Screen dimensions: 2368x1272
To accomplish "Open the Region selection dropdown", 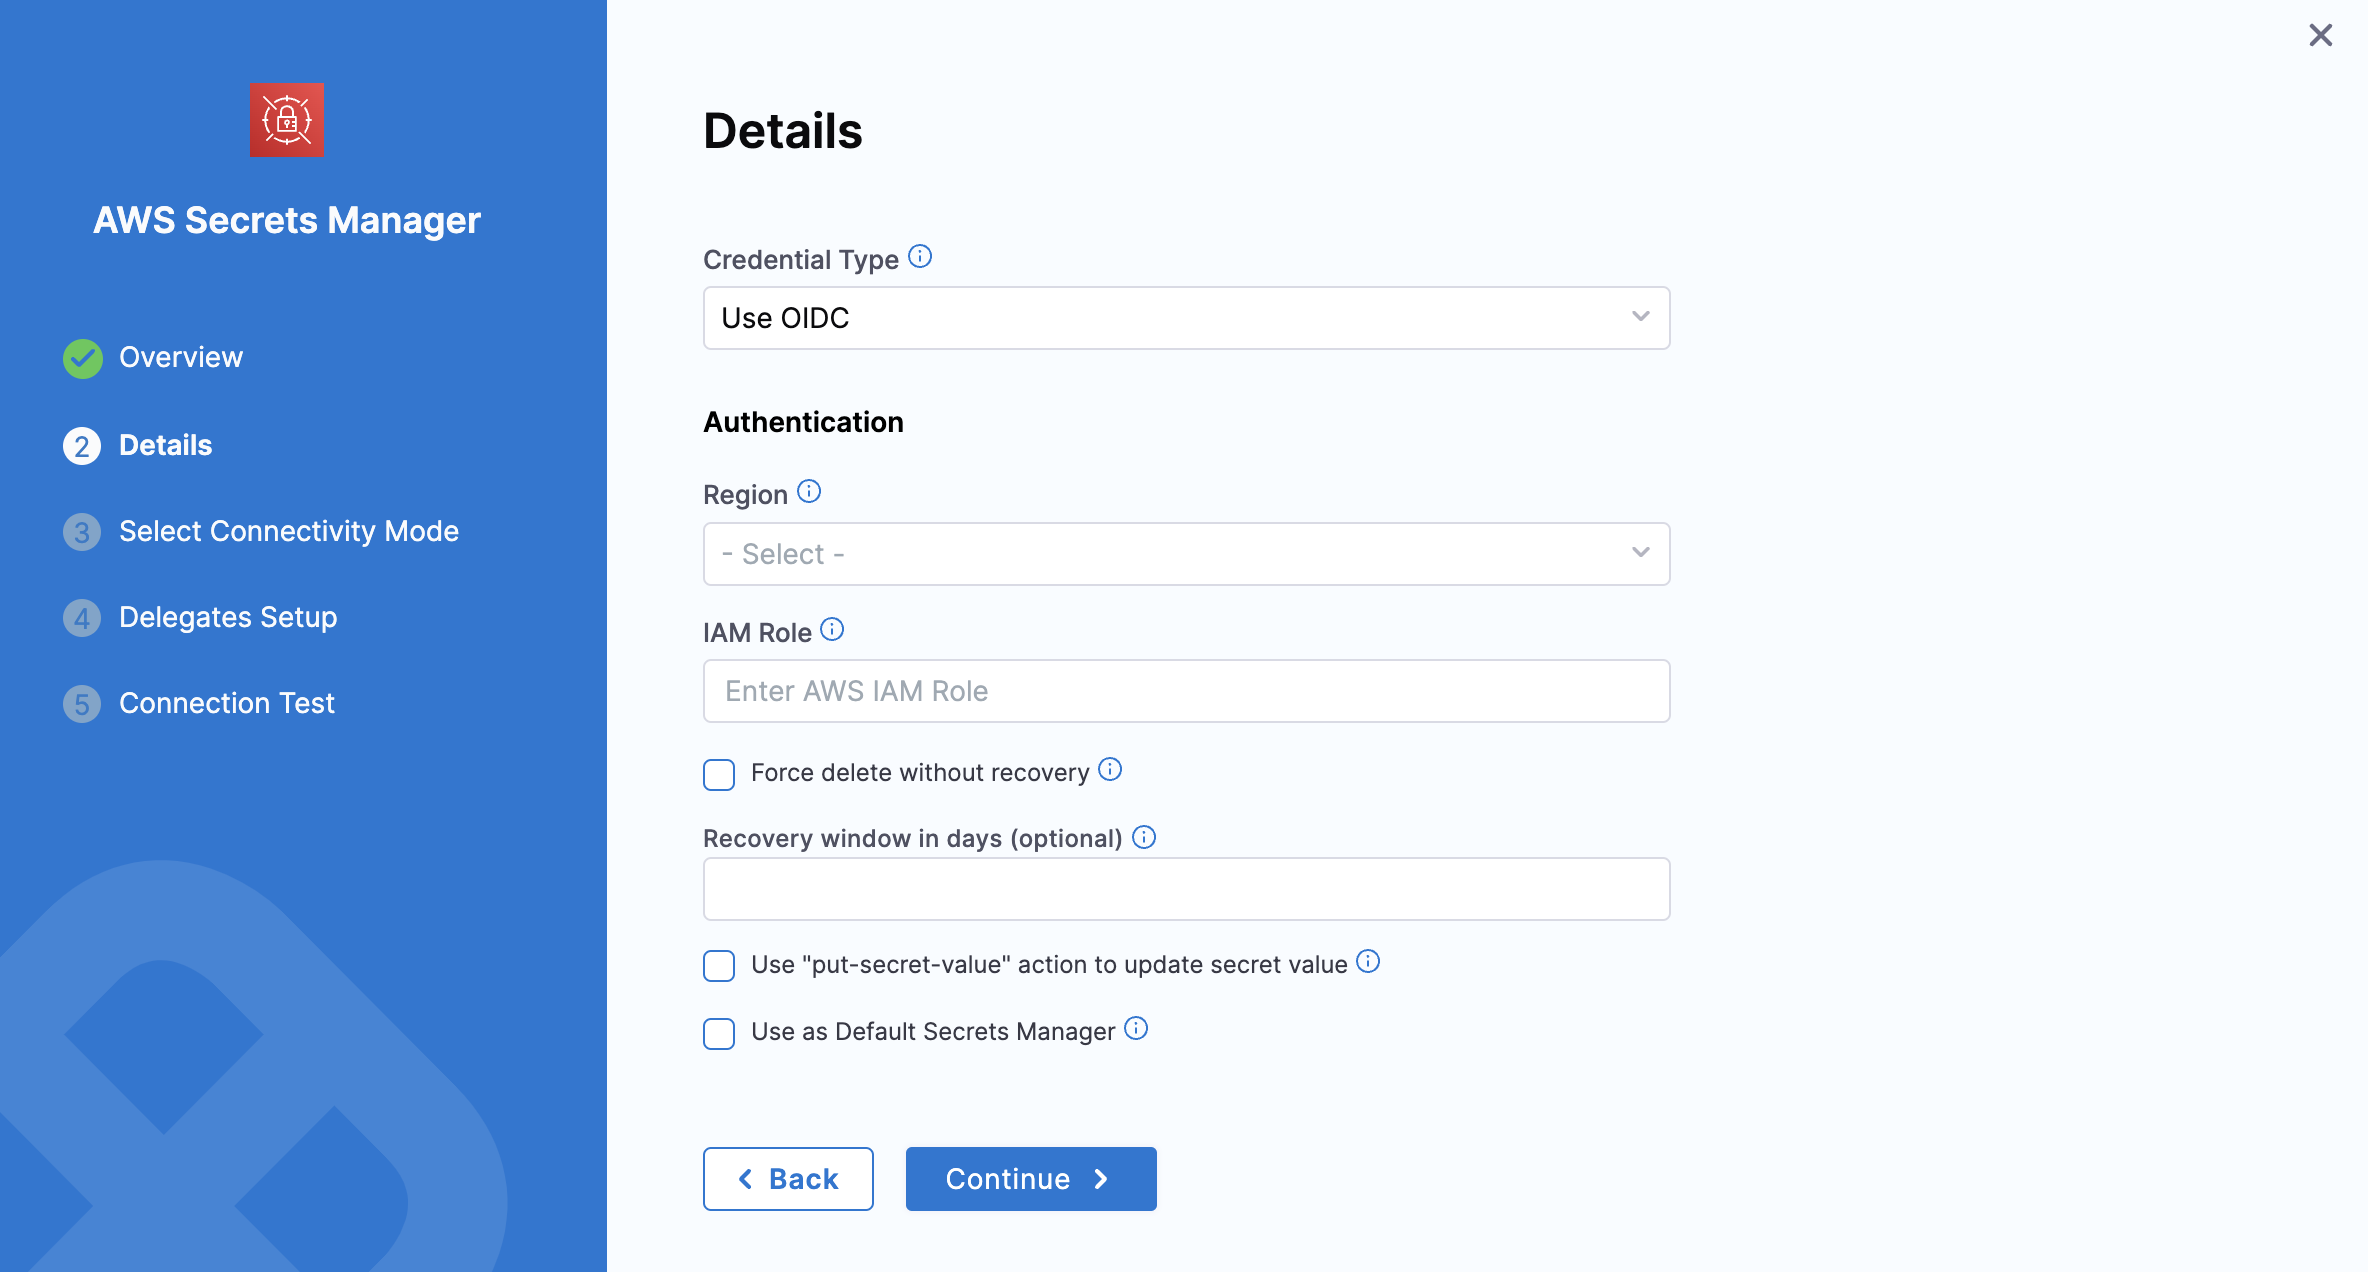I will click(x=1186, y=551).
